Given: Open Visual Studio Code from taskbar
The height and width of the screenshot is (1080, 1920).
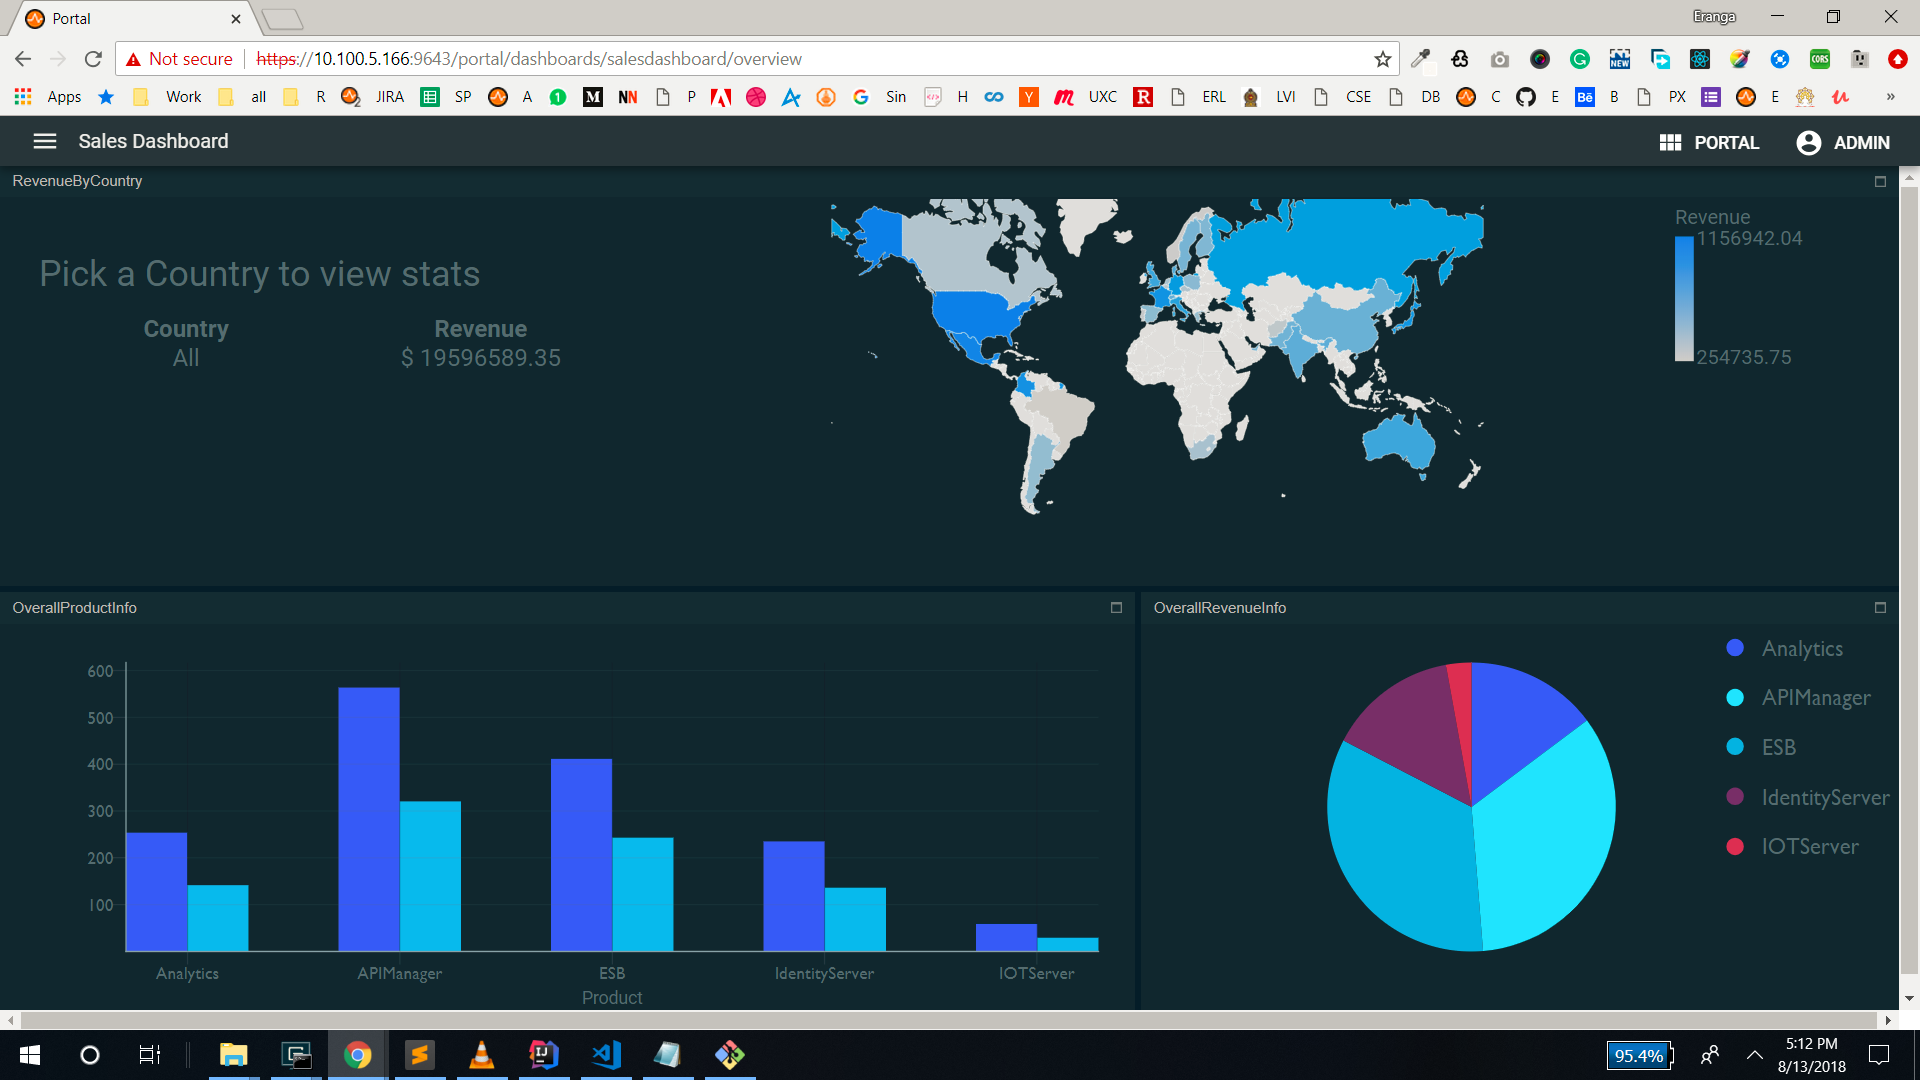Looking at the screenshot, I should tap(606, 1055).
